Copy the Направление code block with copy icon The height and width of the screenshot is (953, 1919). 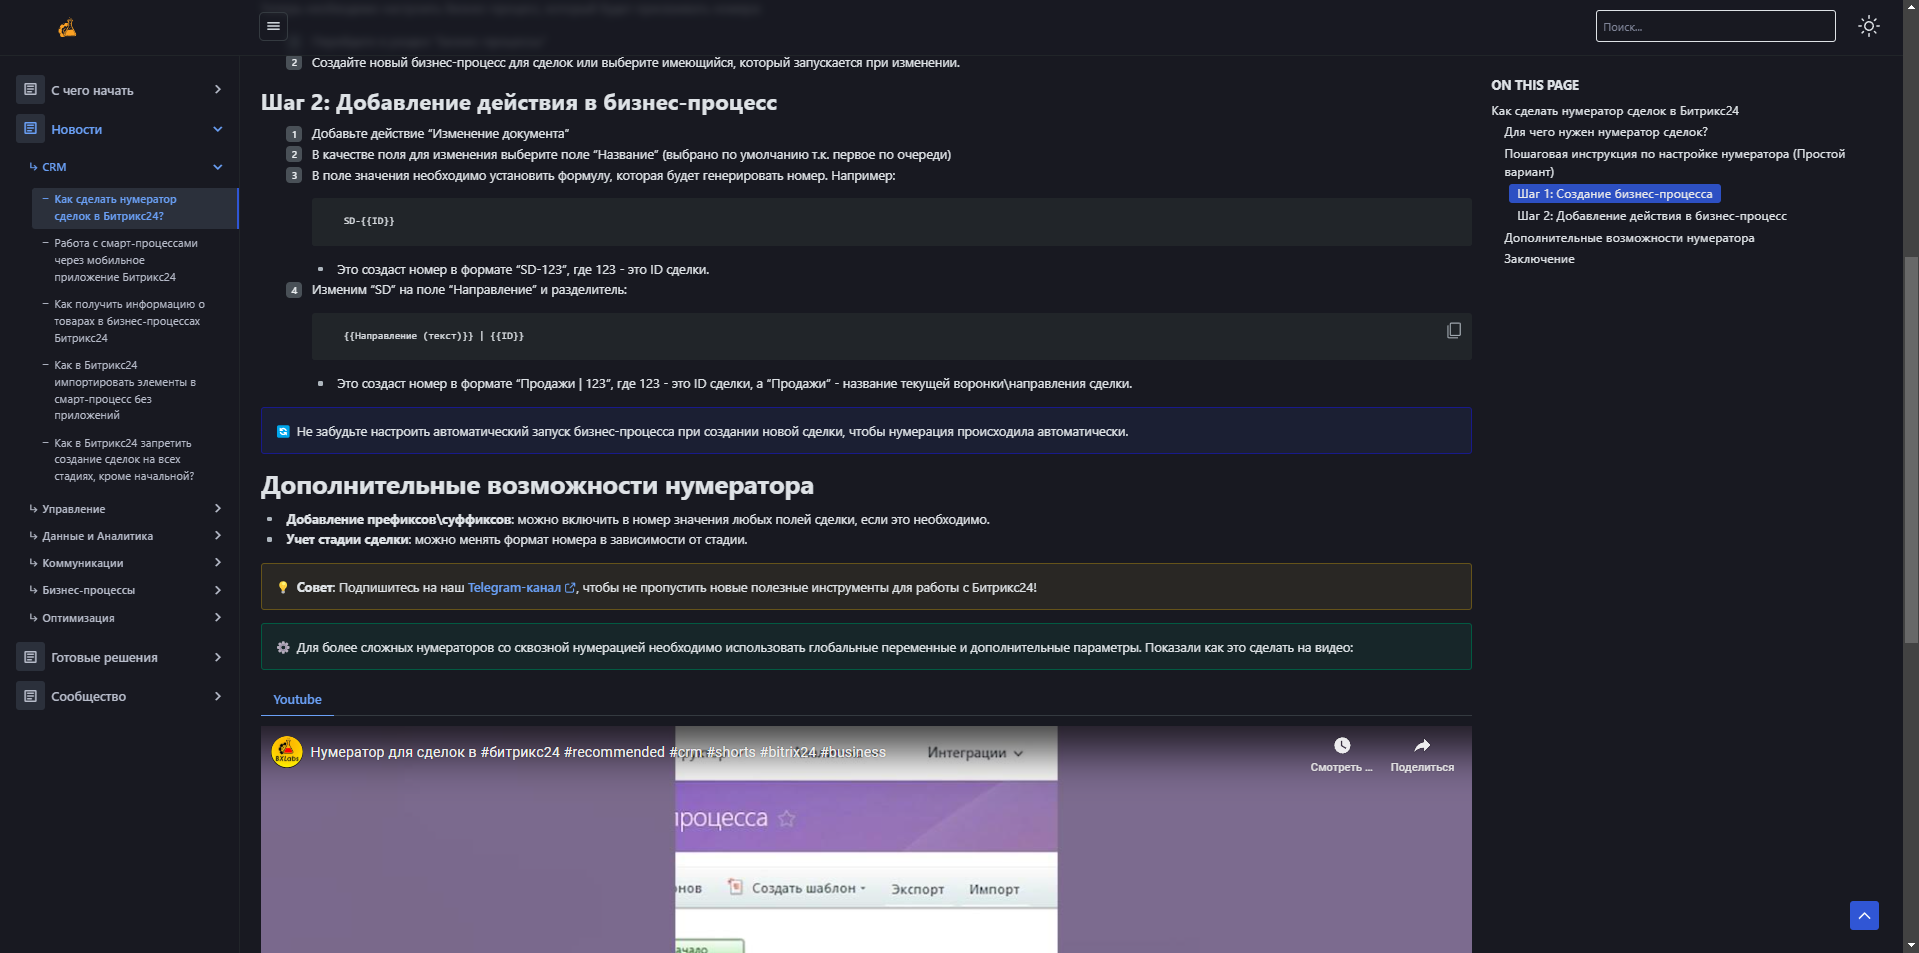coord(1454,330)
